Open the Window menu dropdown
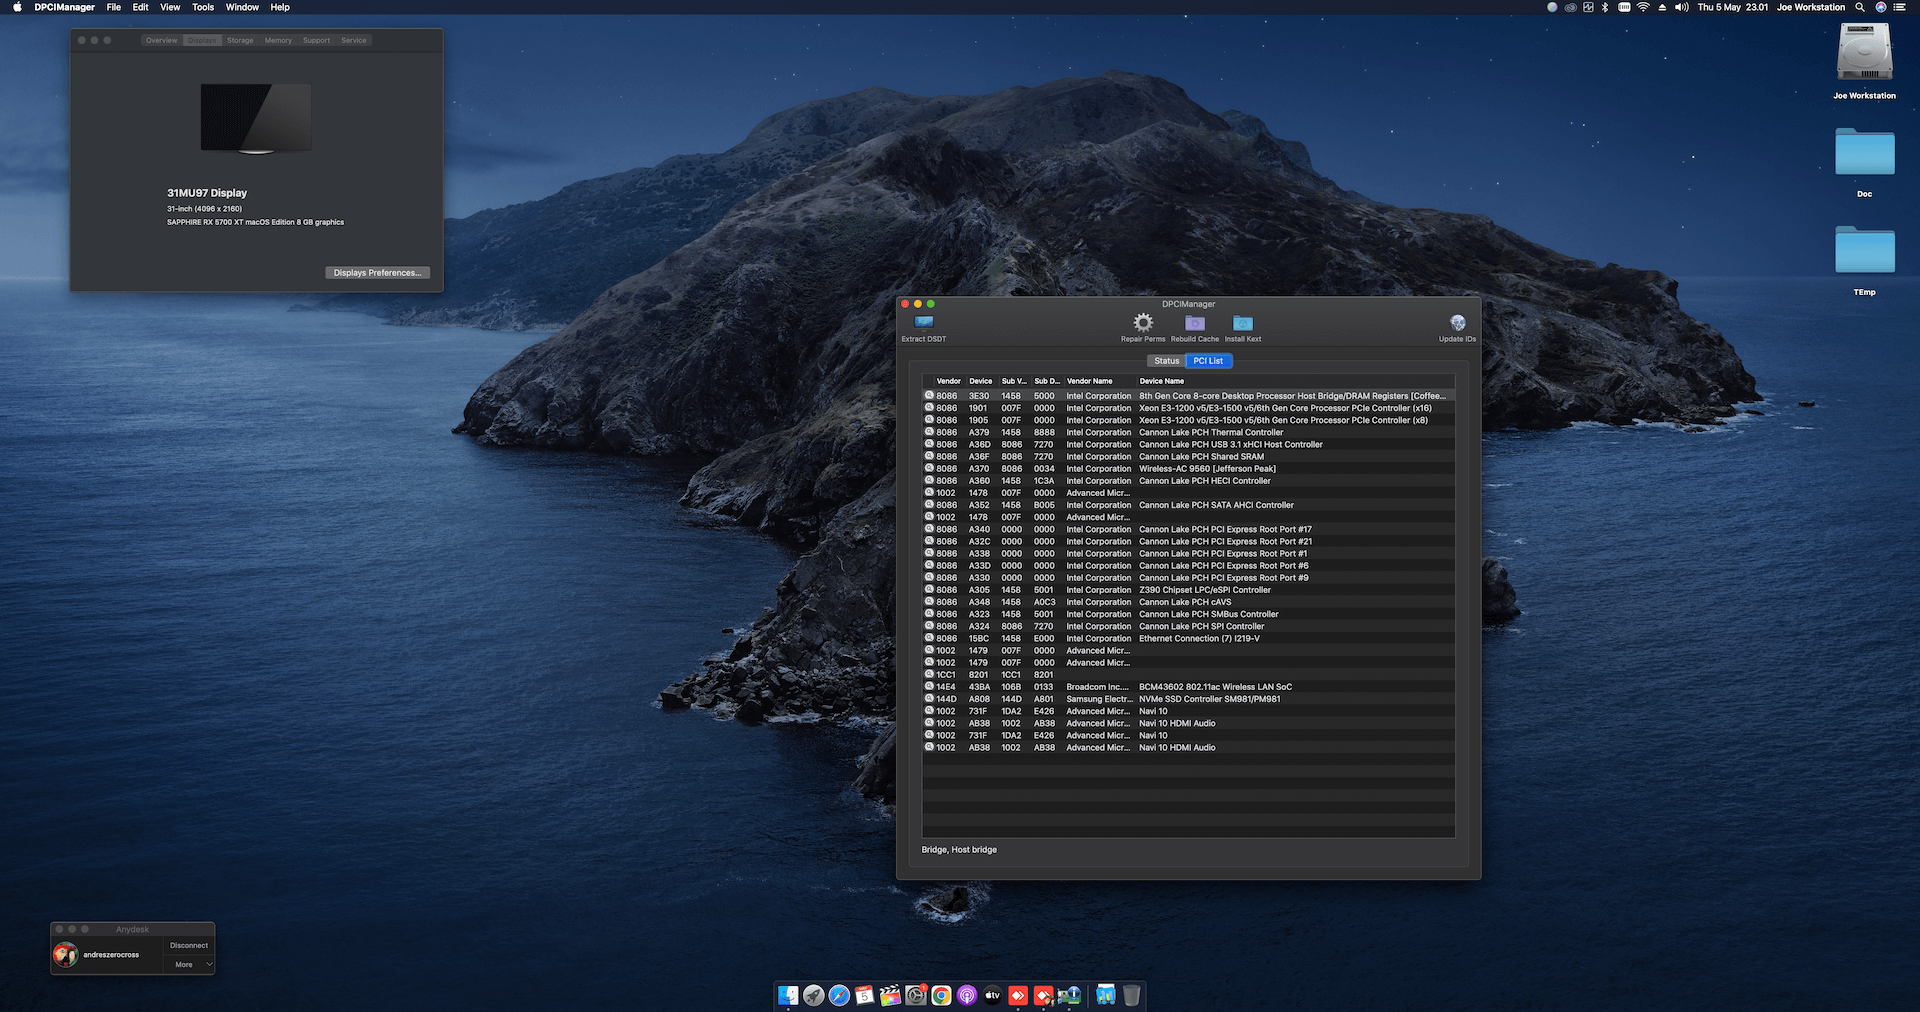This screenshot has height=1012, width=1920. coord(242,7)
